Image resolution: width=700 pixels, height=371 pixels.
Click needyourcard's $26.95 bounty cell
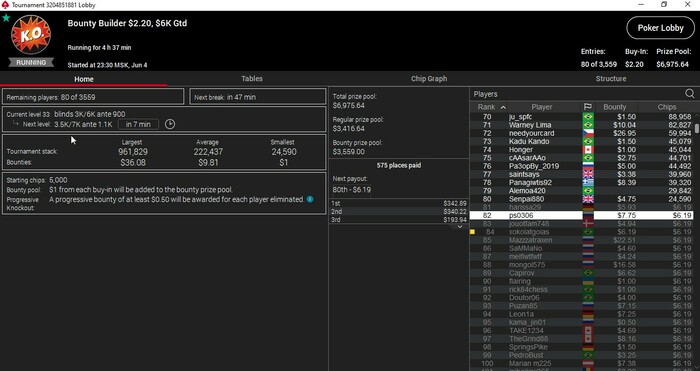[624, 133]
